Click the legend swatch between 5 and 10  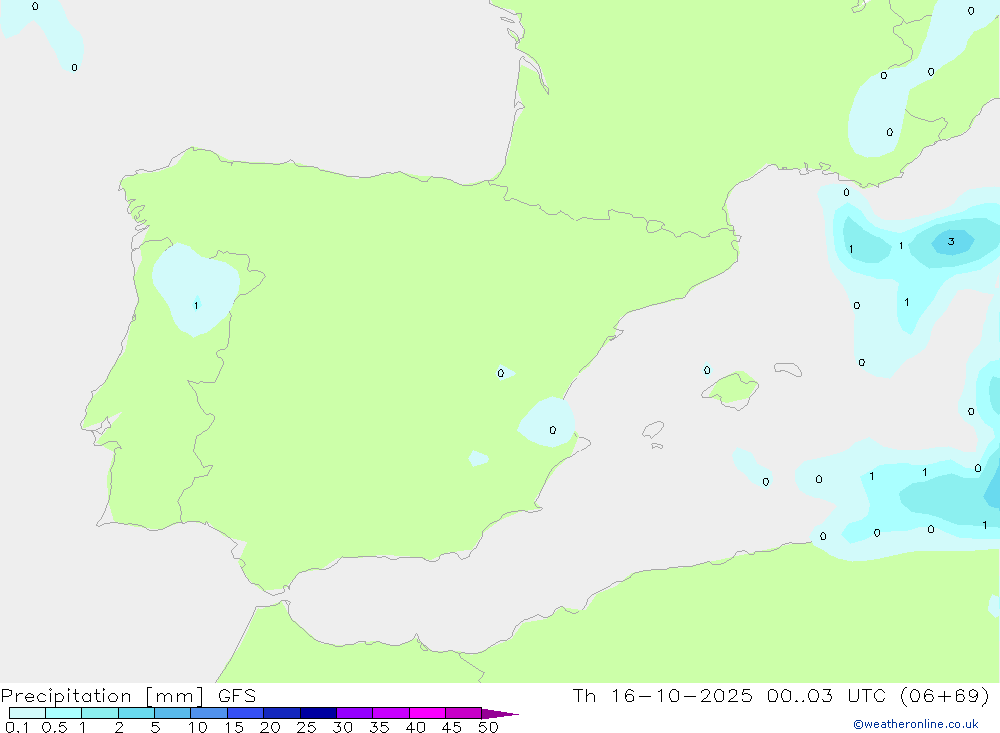(x=172, y=713)
